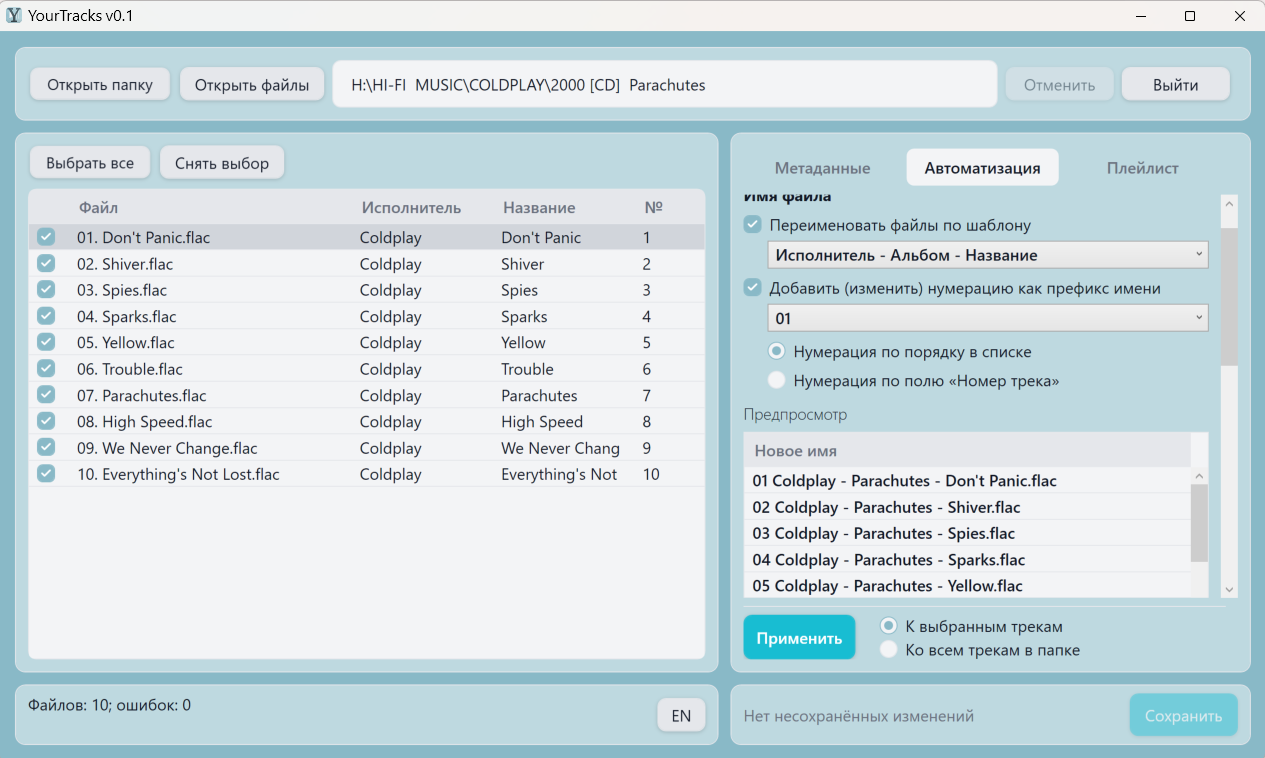The image size is (1265, 758).
Task: Switch language with the EN button
Action: (x=681, y=715)
